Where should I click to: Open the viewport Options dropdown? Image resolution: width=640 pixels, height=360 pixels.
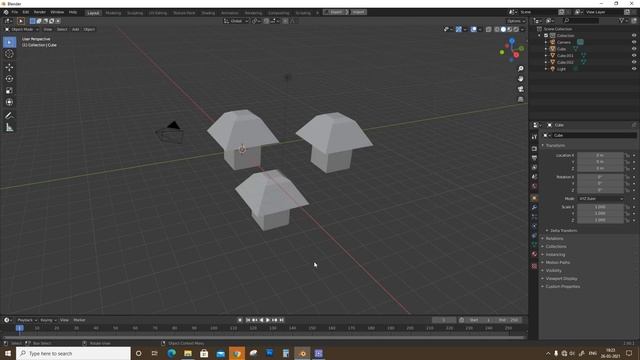(516, 21)
